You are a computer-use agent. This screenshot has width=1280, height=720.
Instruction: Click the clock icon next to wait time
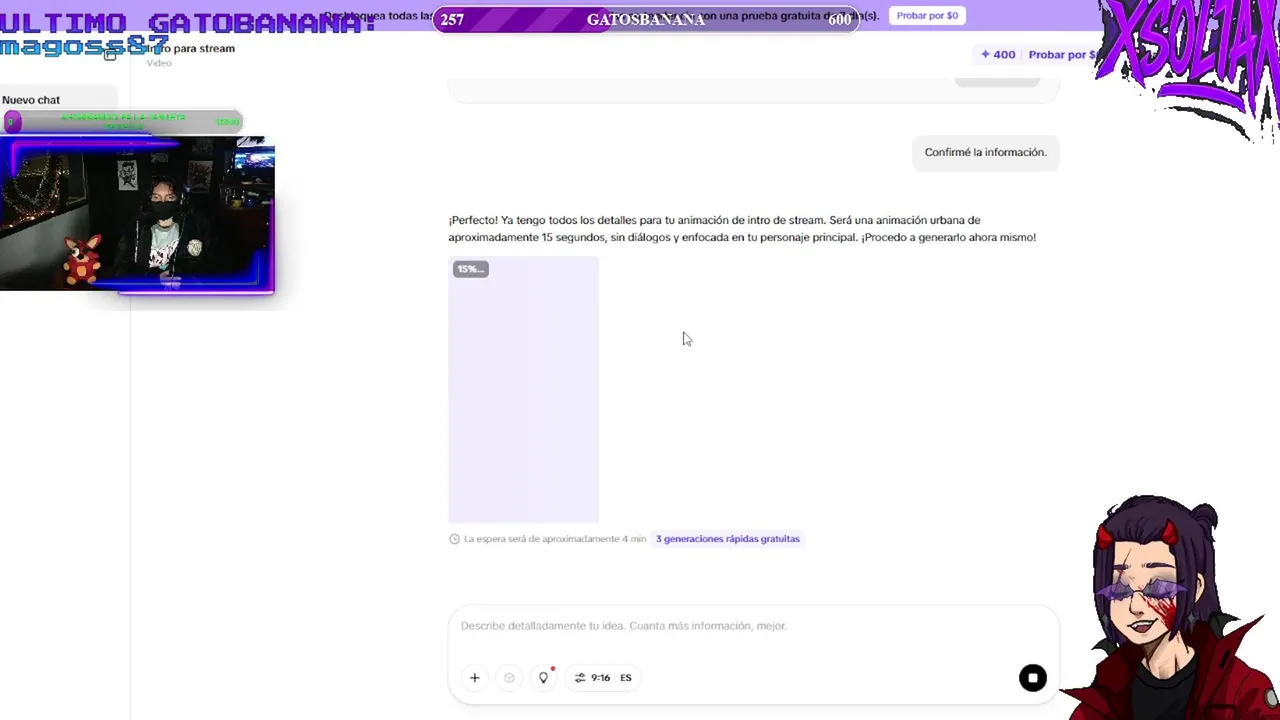tap(454, 539)
